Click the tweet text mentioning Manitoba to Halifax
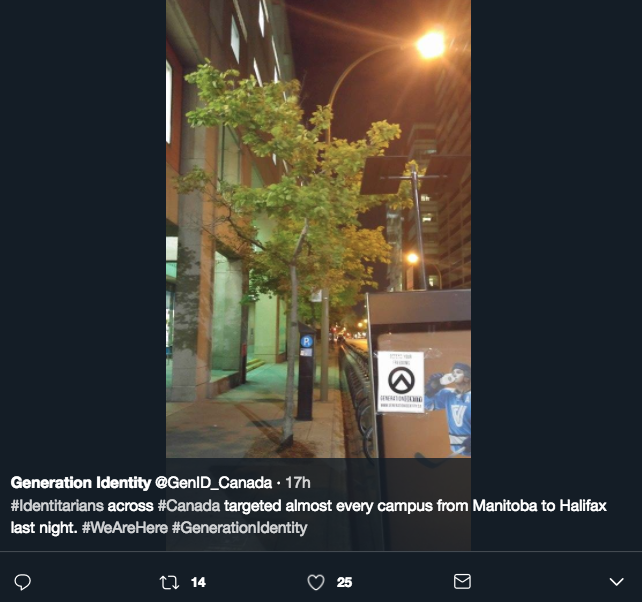Image resolution: width=642 pixels, height=602 pixels. pos(309,517)
